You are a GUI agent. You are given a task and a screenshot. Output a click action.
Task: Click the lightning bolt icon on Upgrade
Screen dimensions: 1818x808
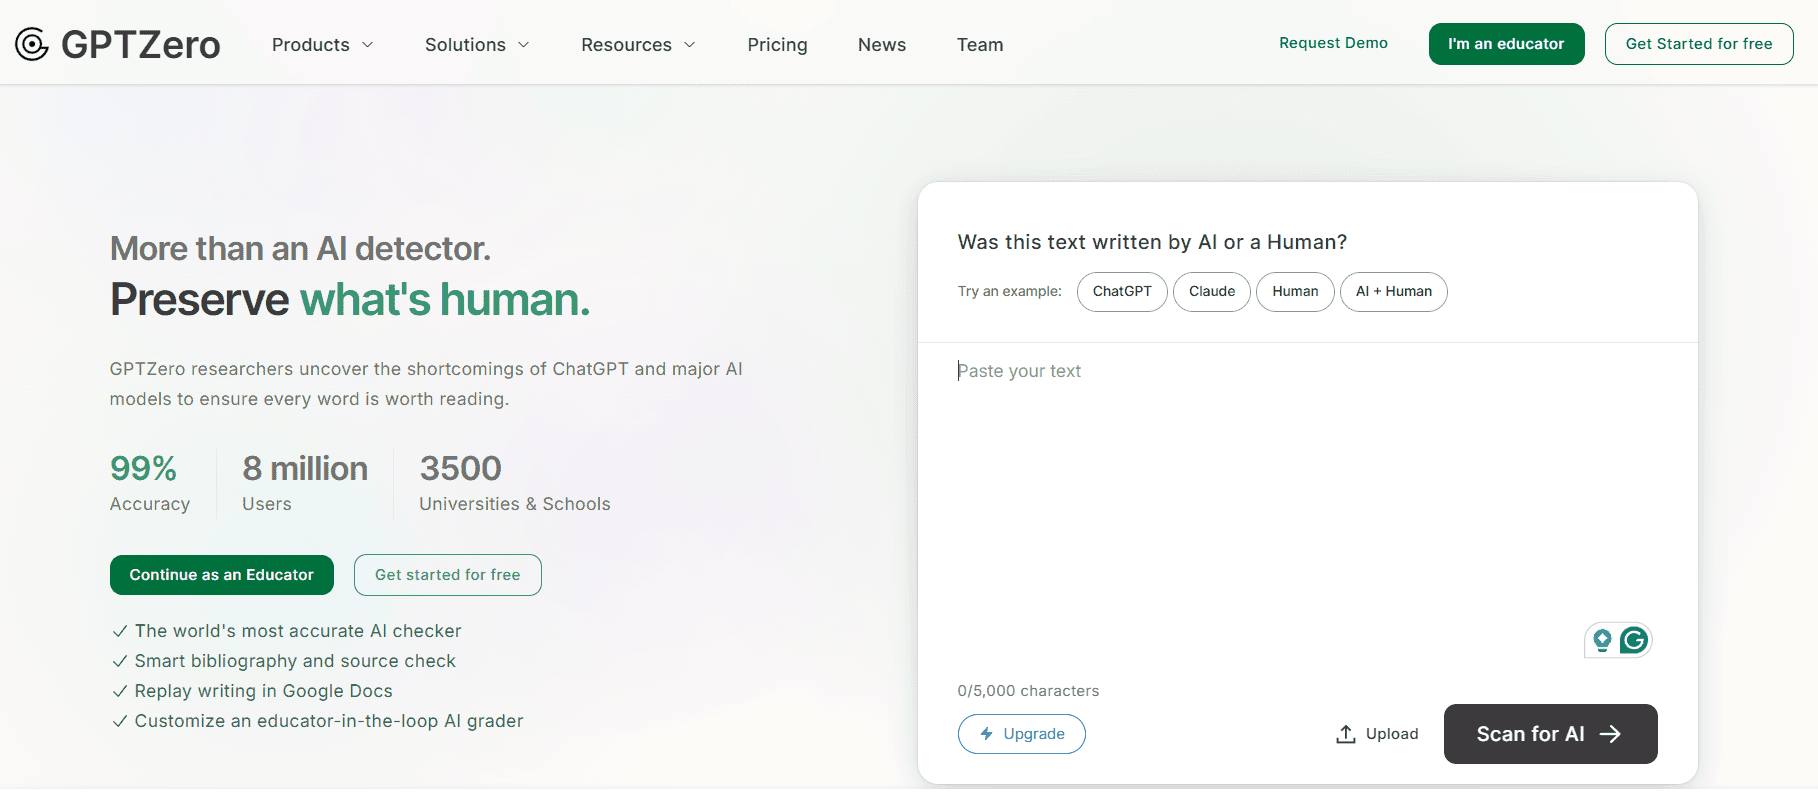point(986,734)
